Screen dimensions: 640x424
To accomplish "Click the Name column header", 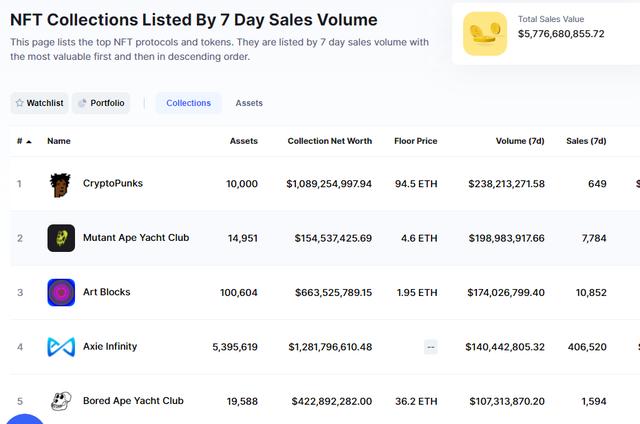I will click(x=59, y=141).
